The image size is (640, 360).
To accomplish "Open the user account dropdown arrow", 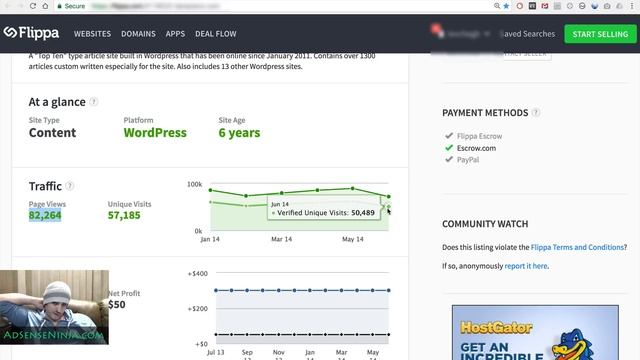I will tap(487, 34).
